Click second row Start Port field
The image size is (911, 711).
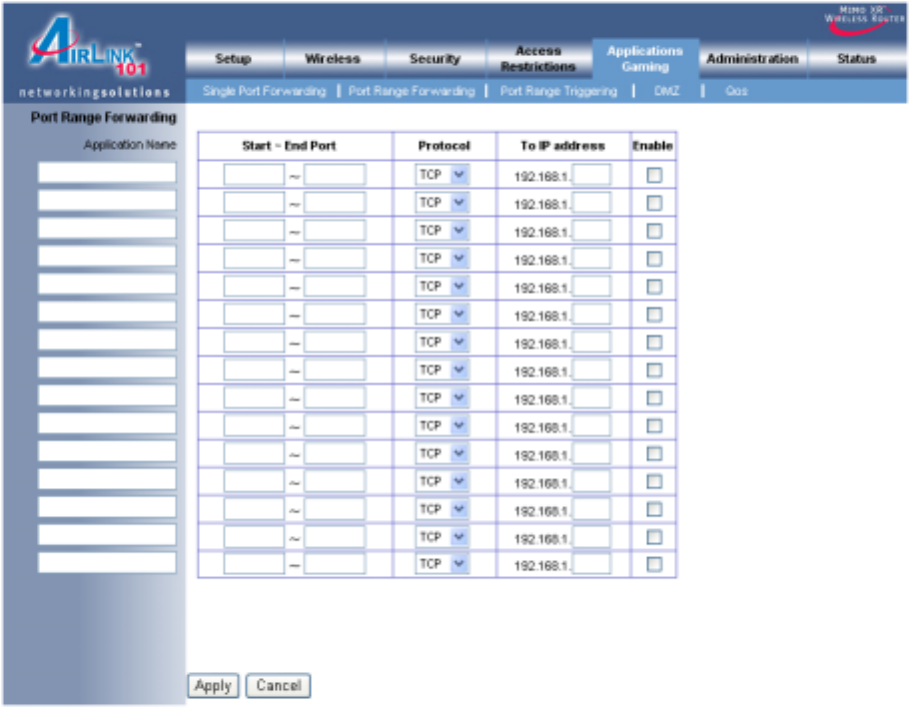(254, 202)
